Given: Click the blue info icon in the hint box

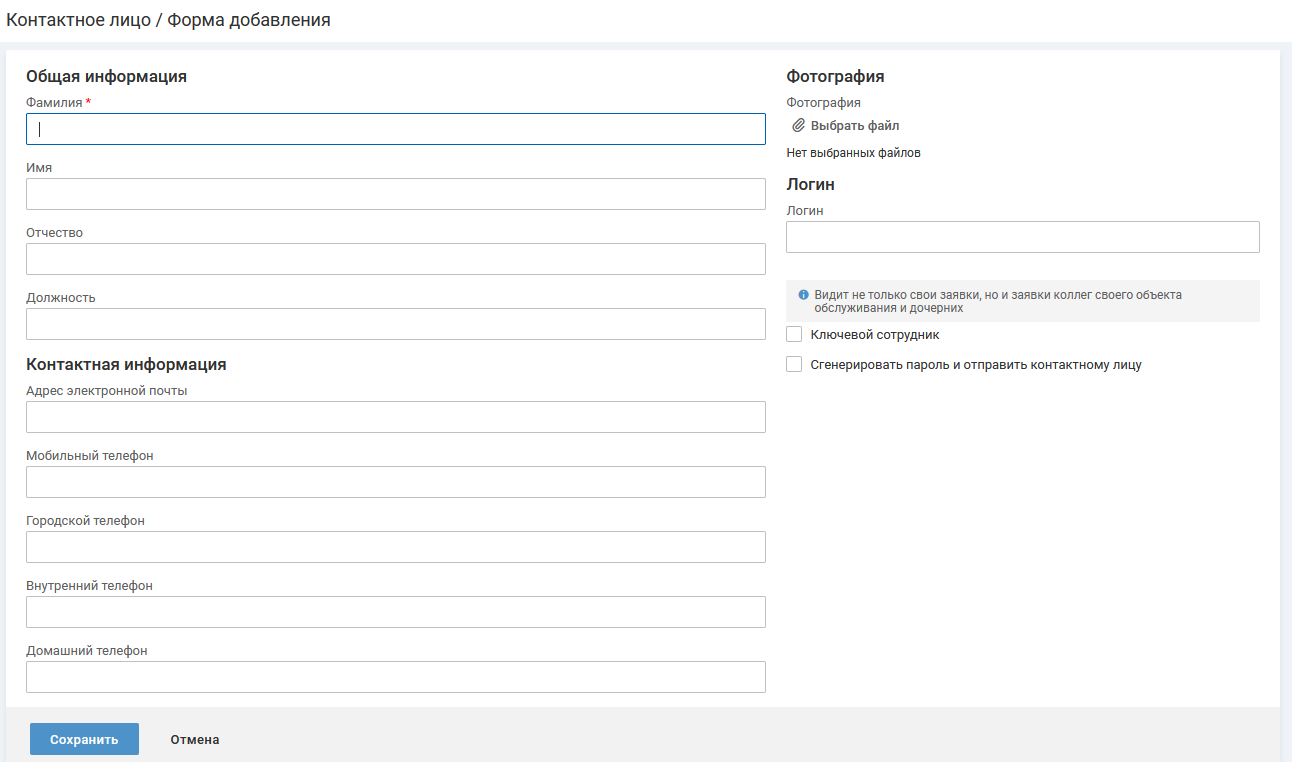Looking at the screenshot, I should point(803,295).
